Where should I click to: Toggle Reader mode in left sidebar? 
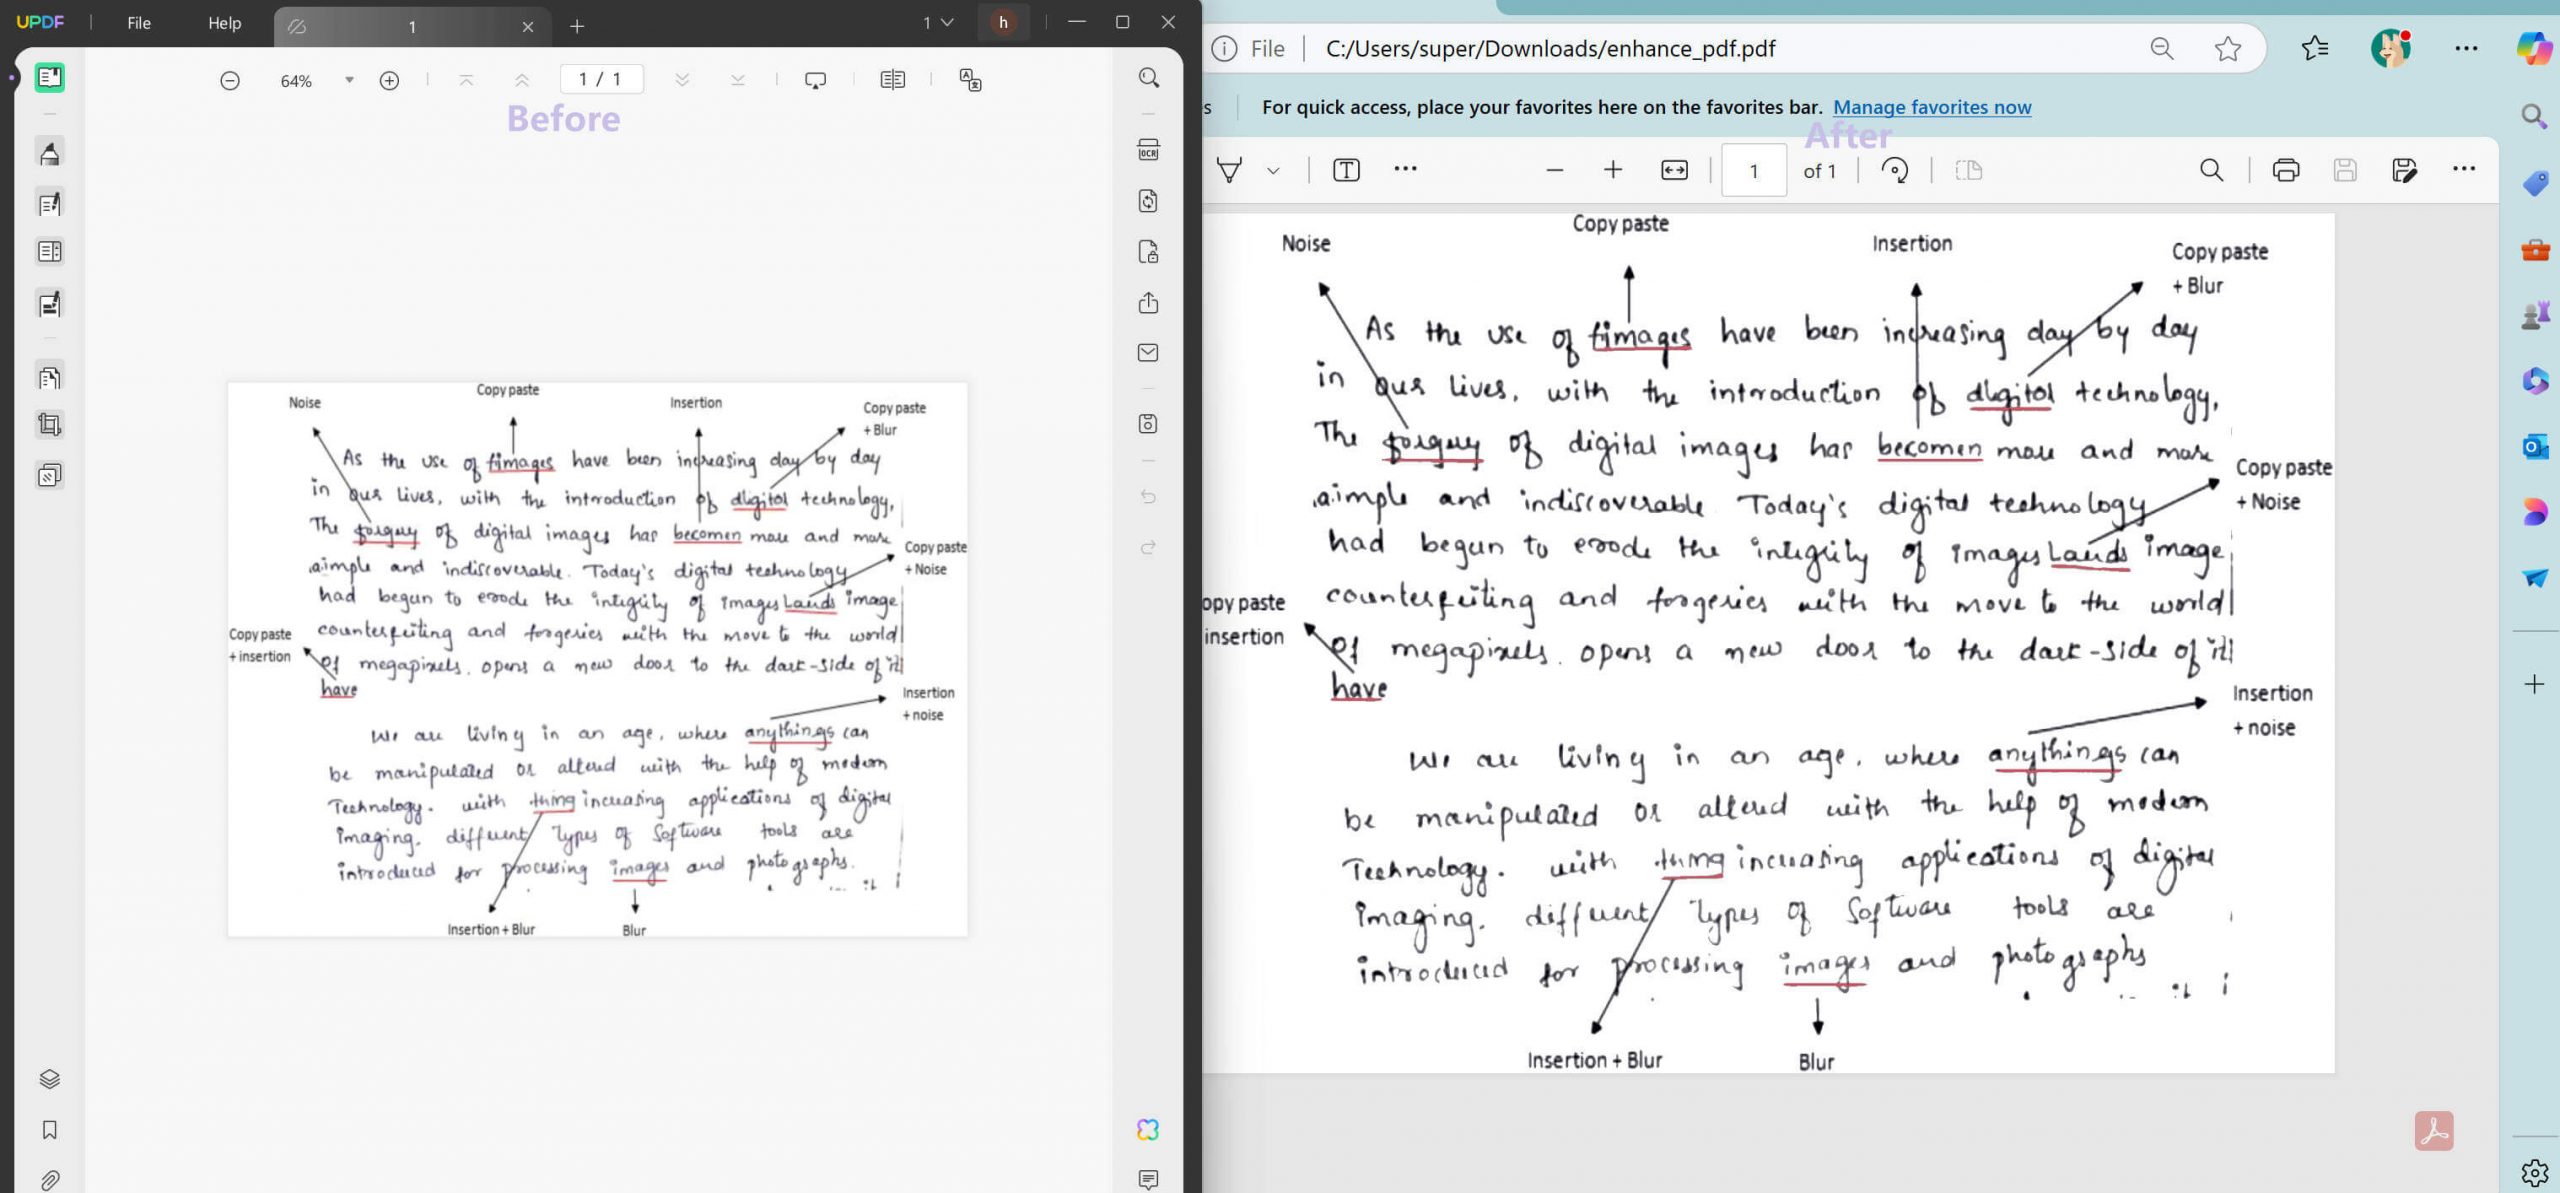[49, 78]
